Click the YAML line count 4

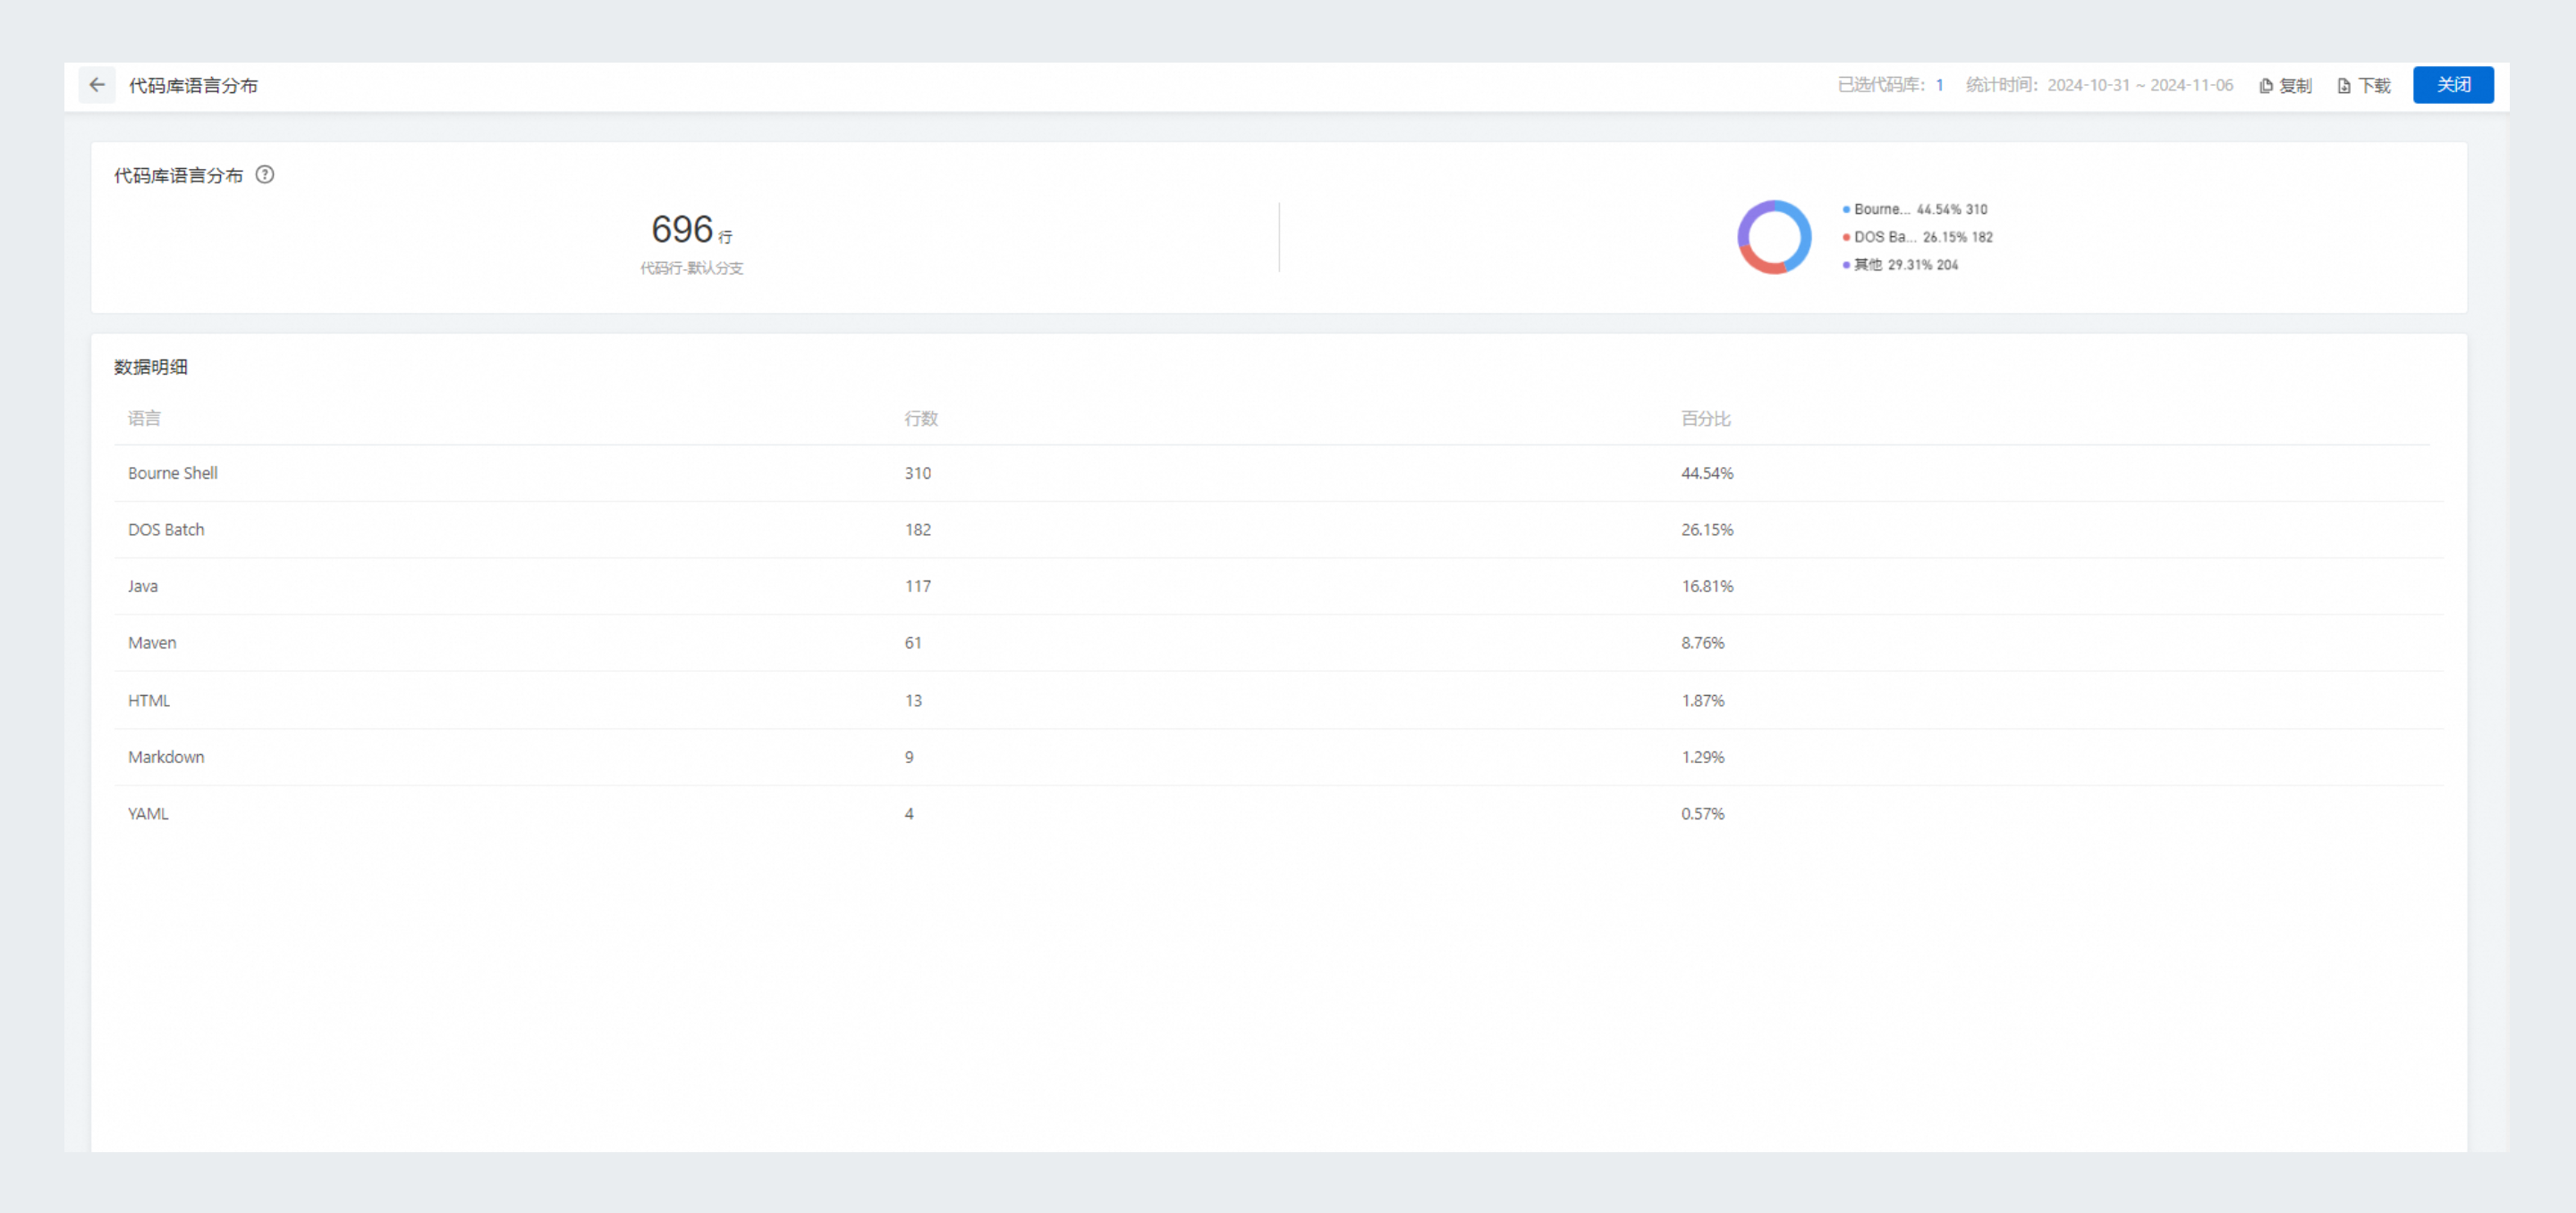(909, 814)
